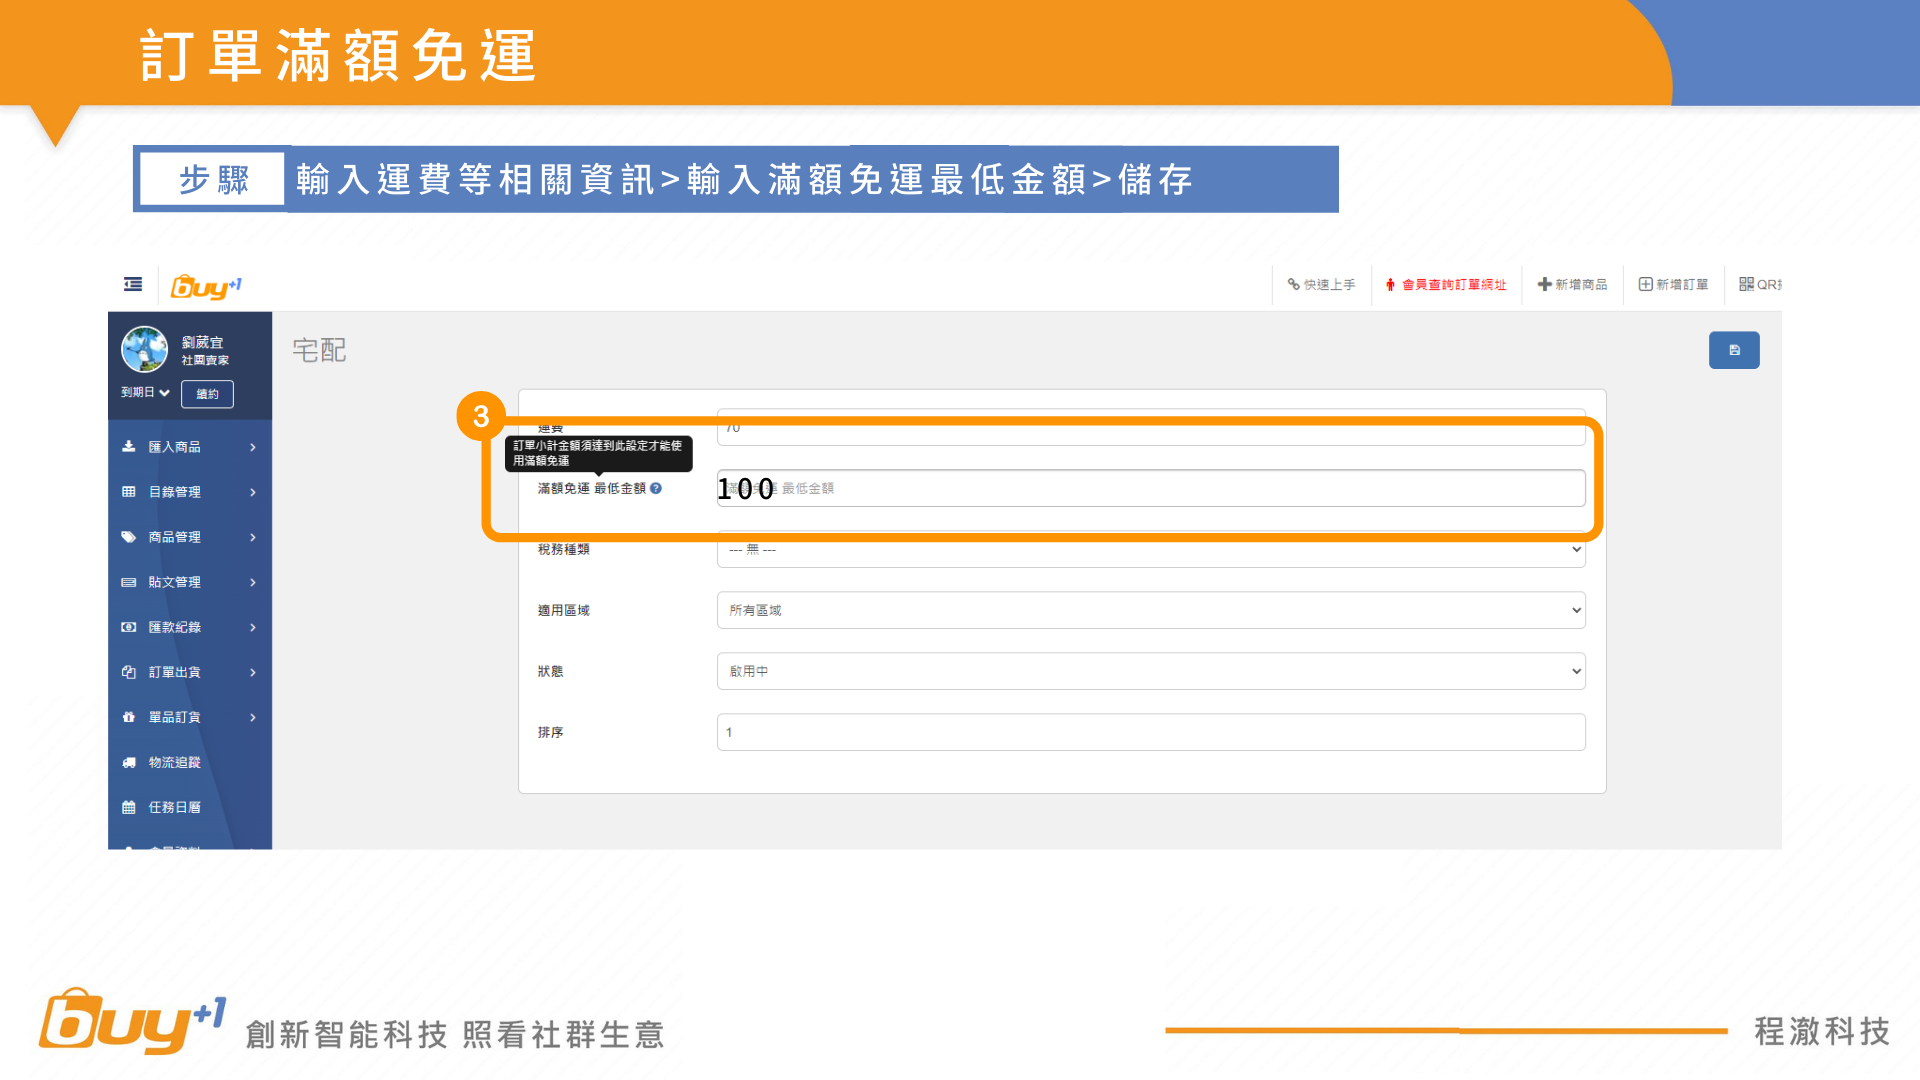The width and height of the screenshot is (1920, 1080).
Task: Click the user avatar picture
Action: 144,349
